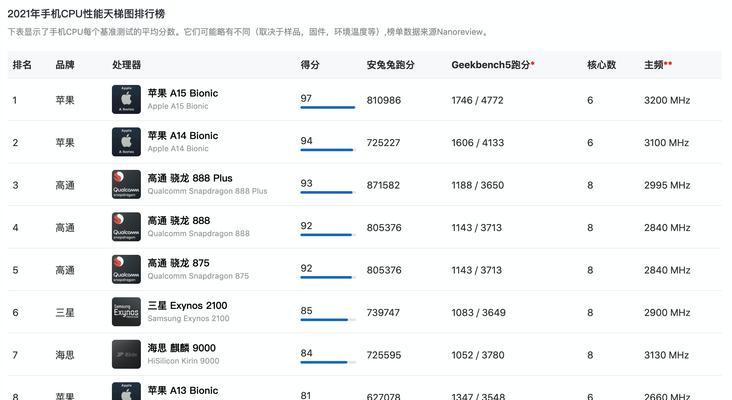Click the 品牌 column header
The width and height of the screenshot is (732, 400).
tap(65, 65)
